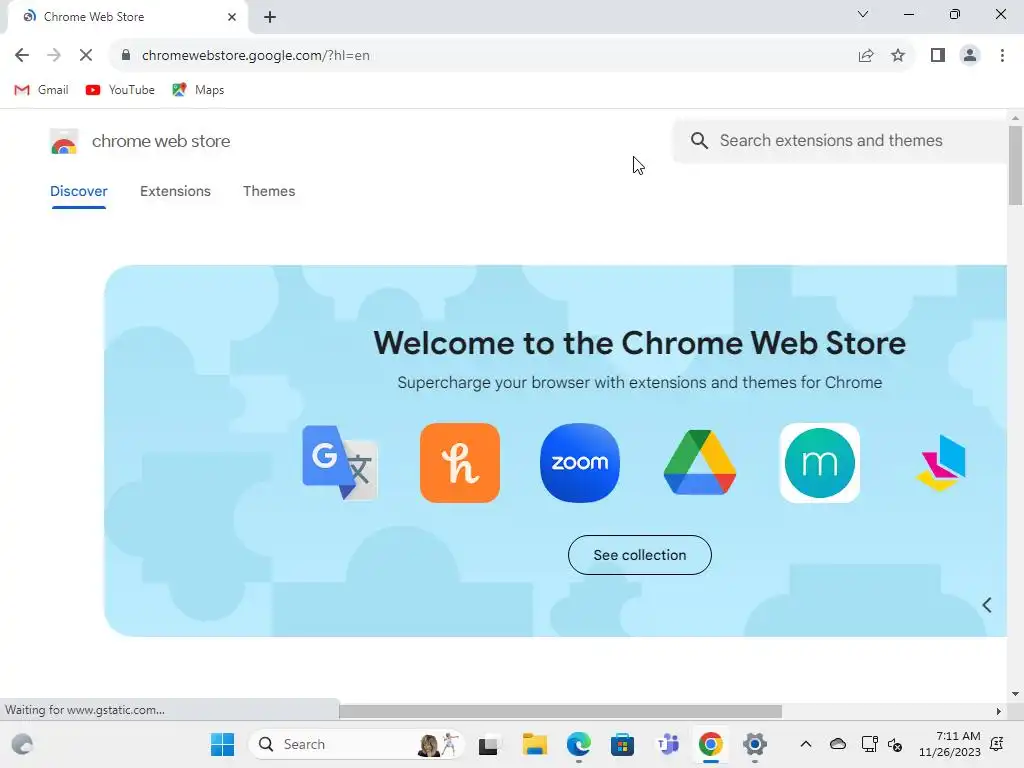Open Task View from the taskbar

click(x=488, y=745)
